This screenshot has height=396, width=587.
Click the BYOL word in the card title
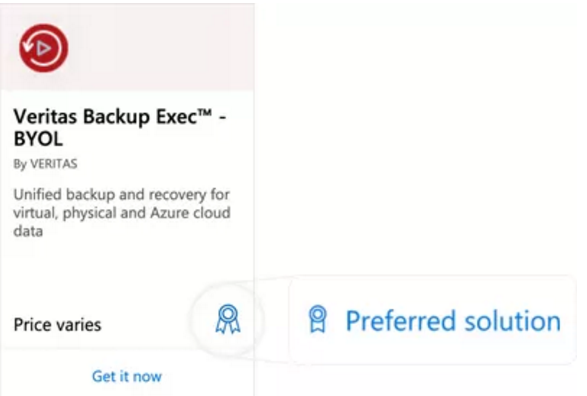coord(38,139)
